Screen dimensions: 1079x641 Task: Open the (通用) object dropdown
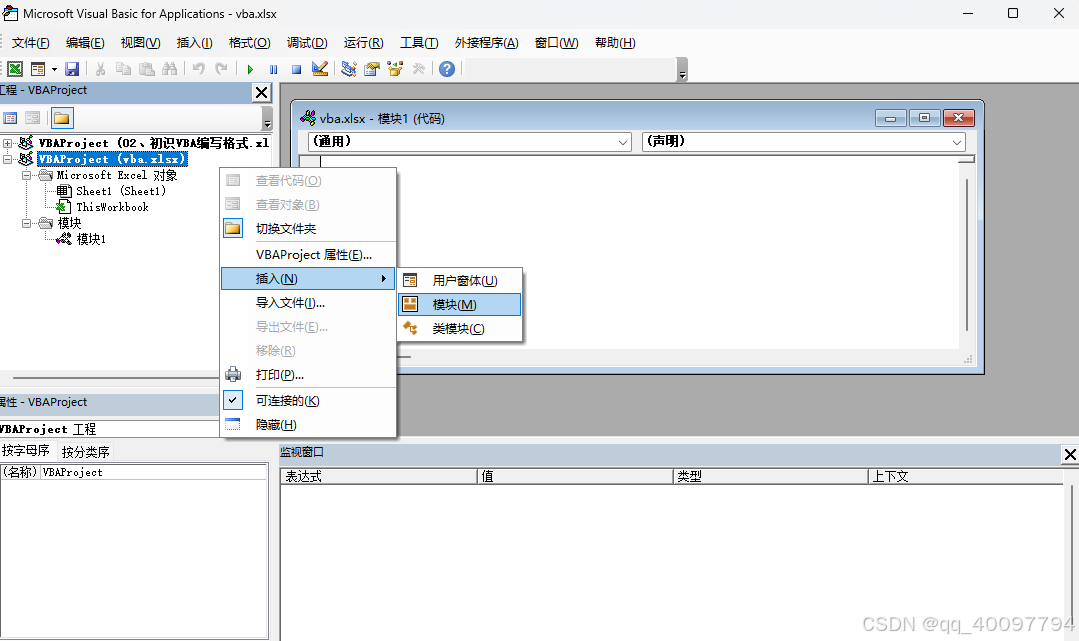(622, 142)
